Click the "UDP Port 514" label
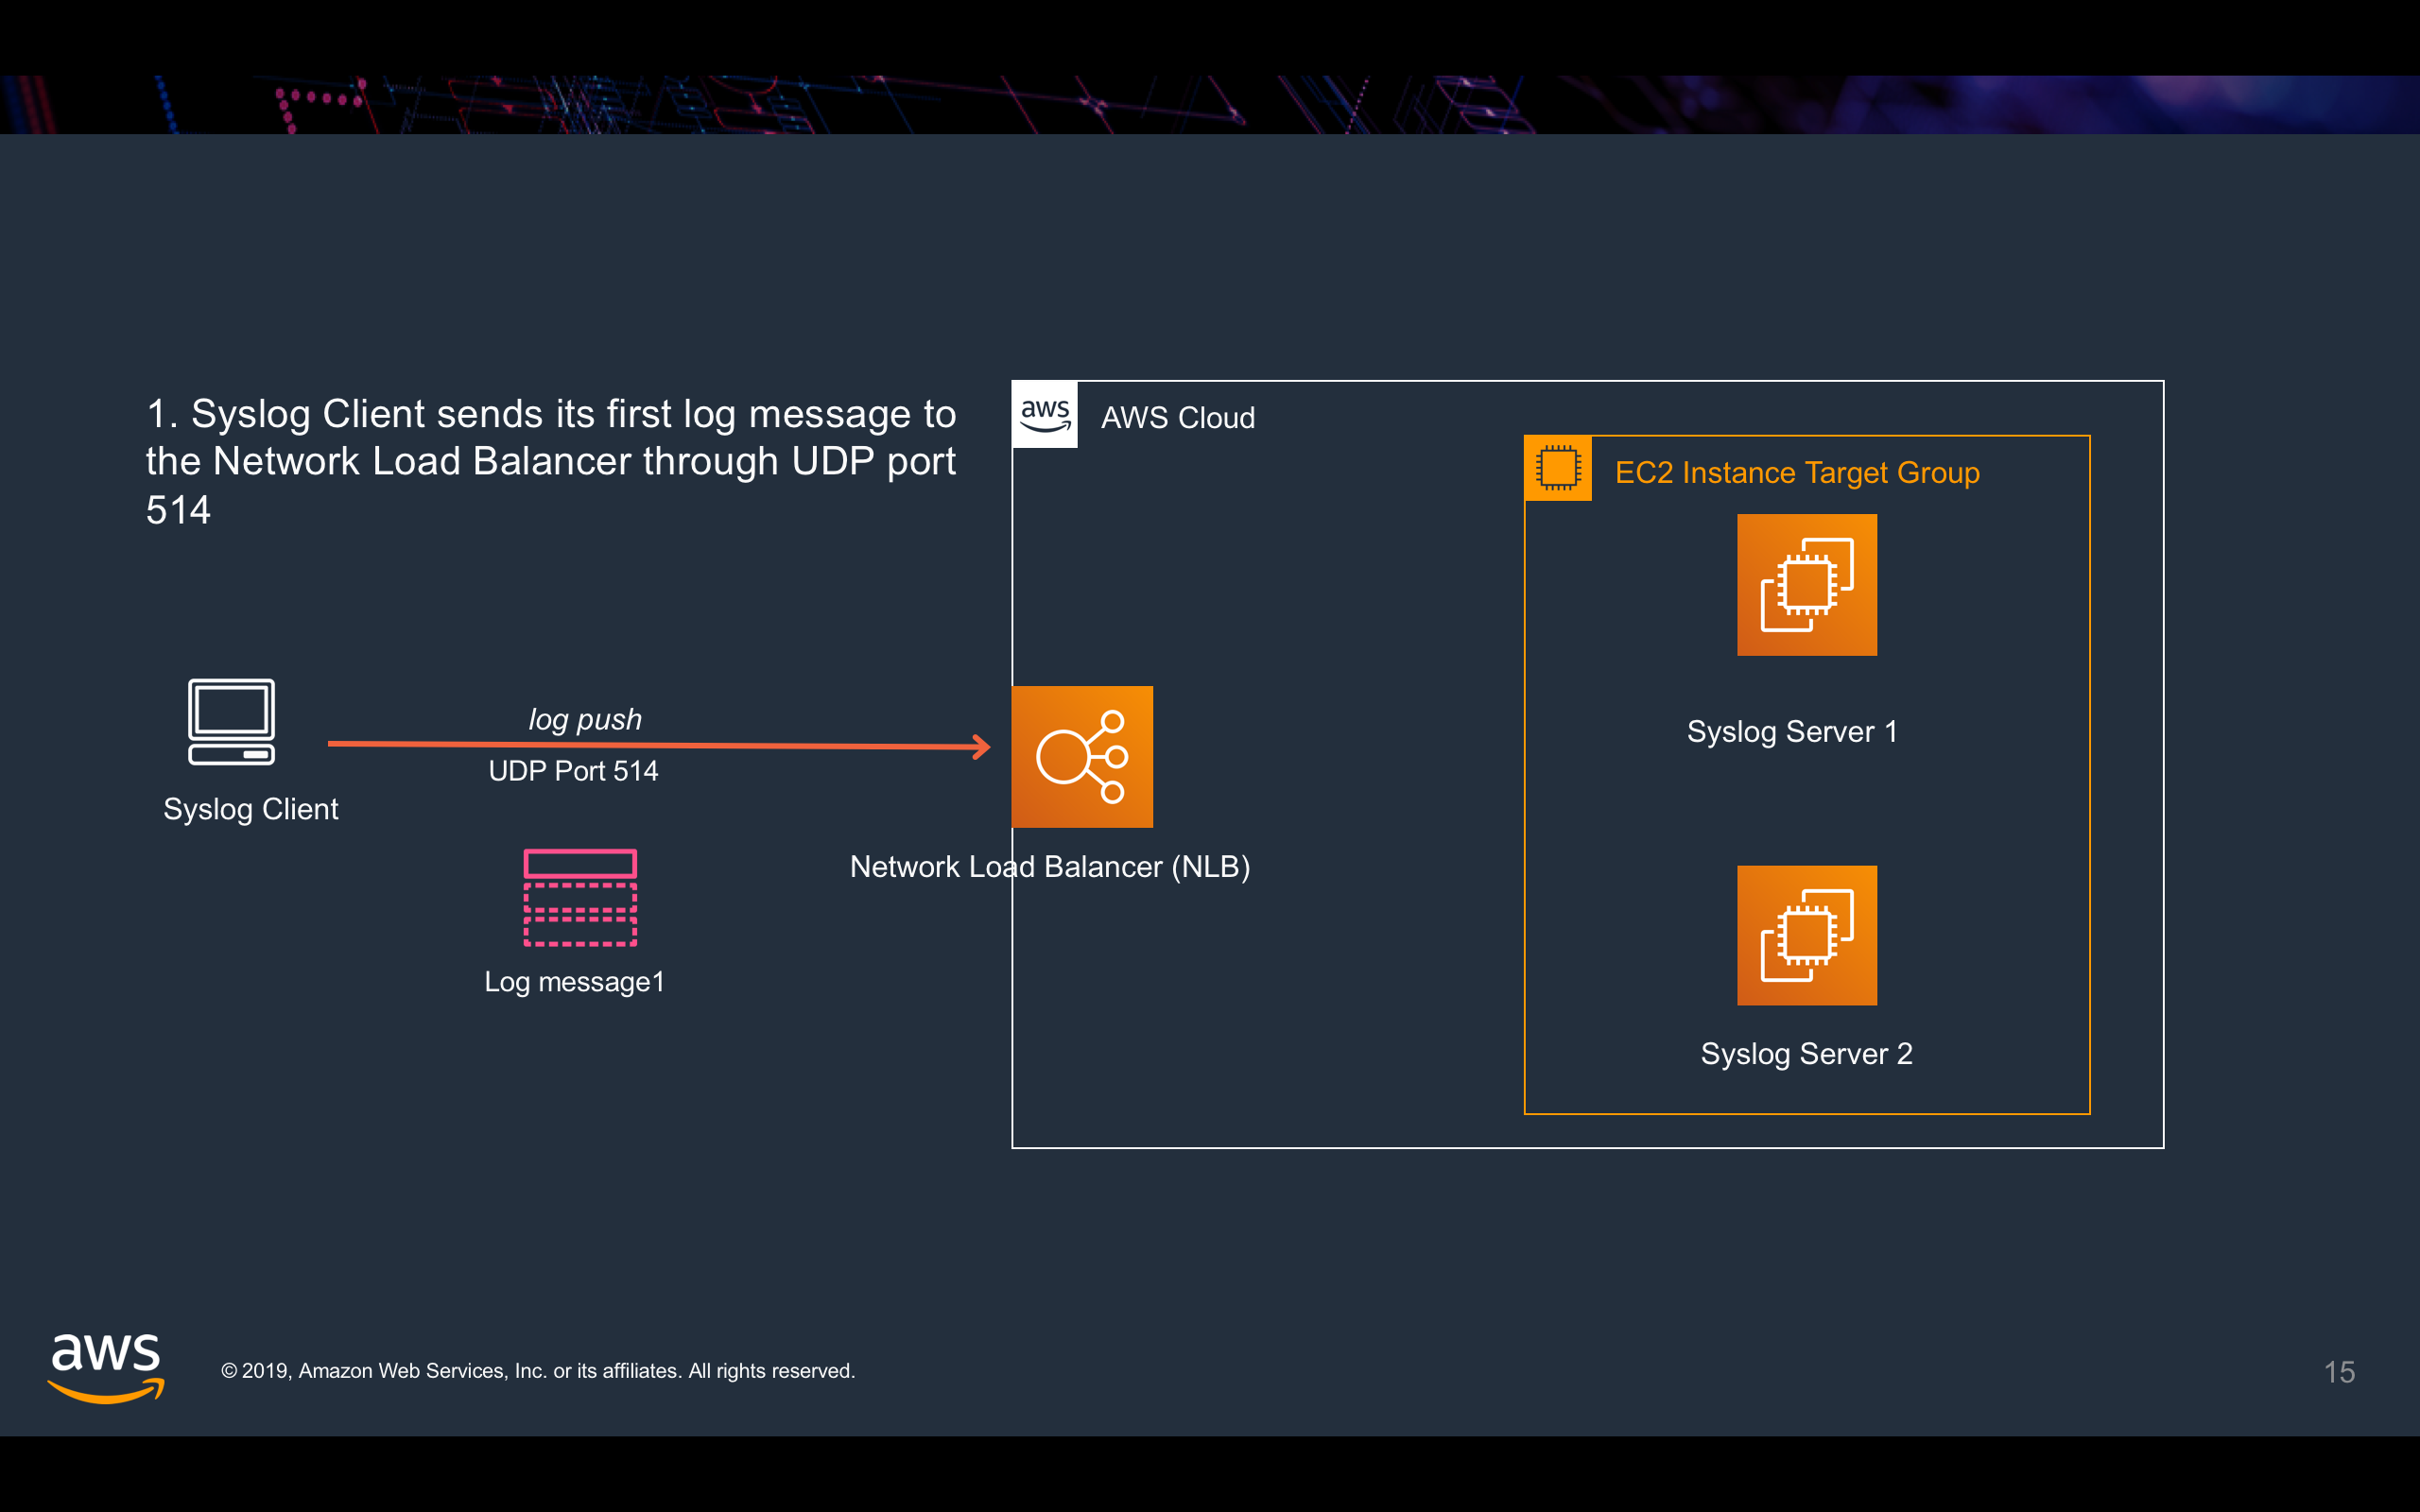 pos(573,771)
